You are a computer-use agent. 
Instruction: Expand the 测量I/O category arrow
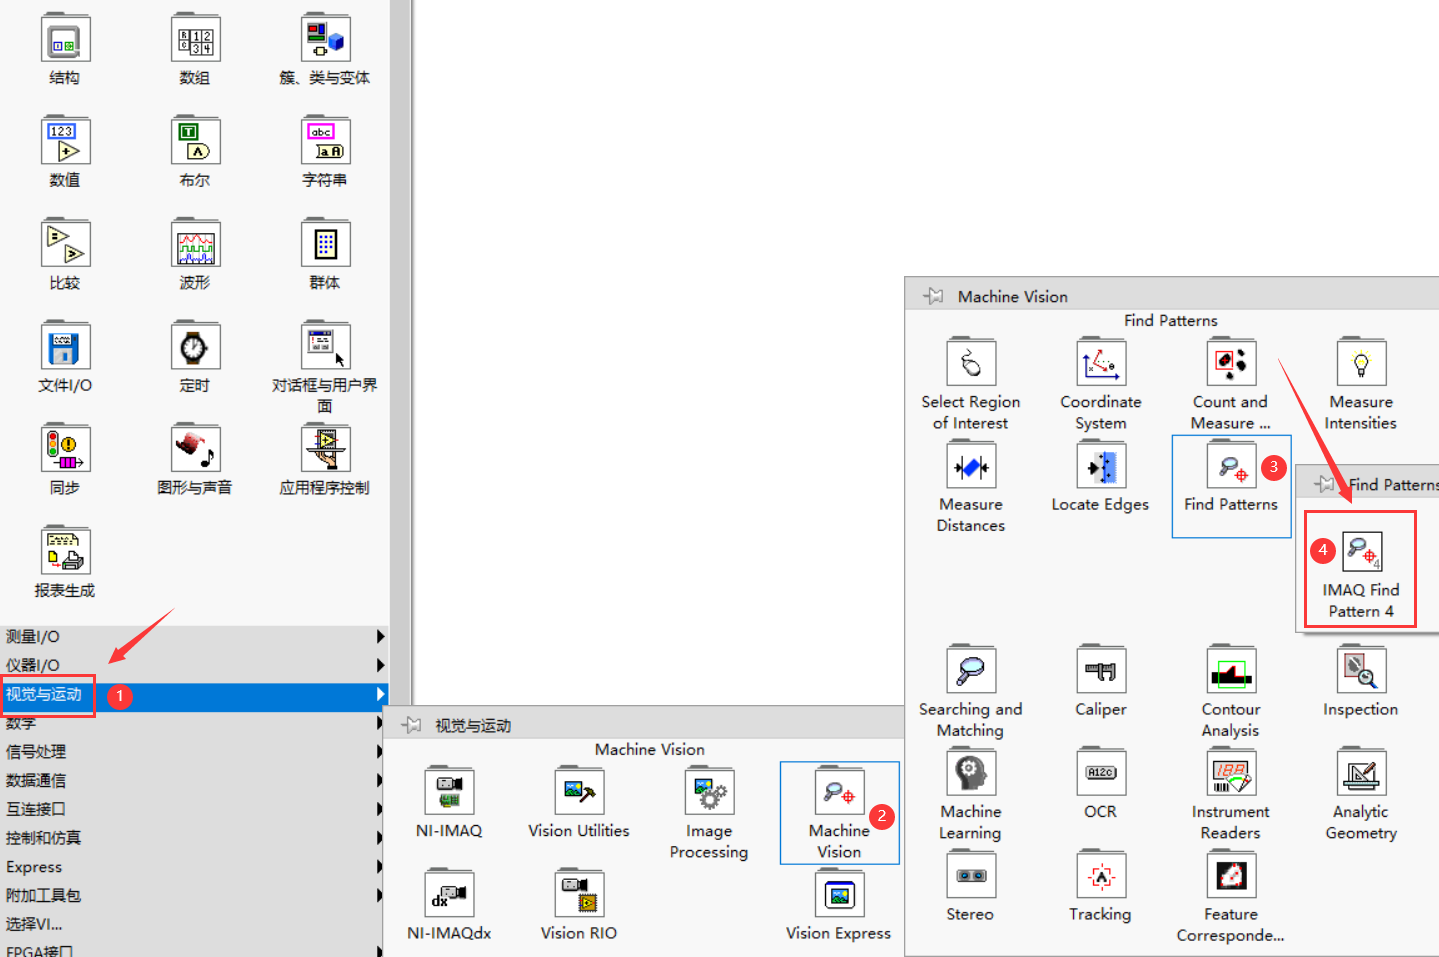[x=380, y=636]
